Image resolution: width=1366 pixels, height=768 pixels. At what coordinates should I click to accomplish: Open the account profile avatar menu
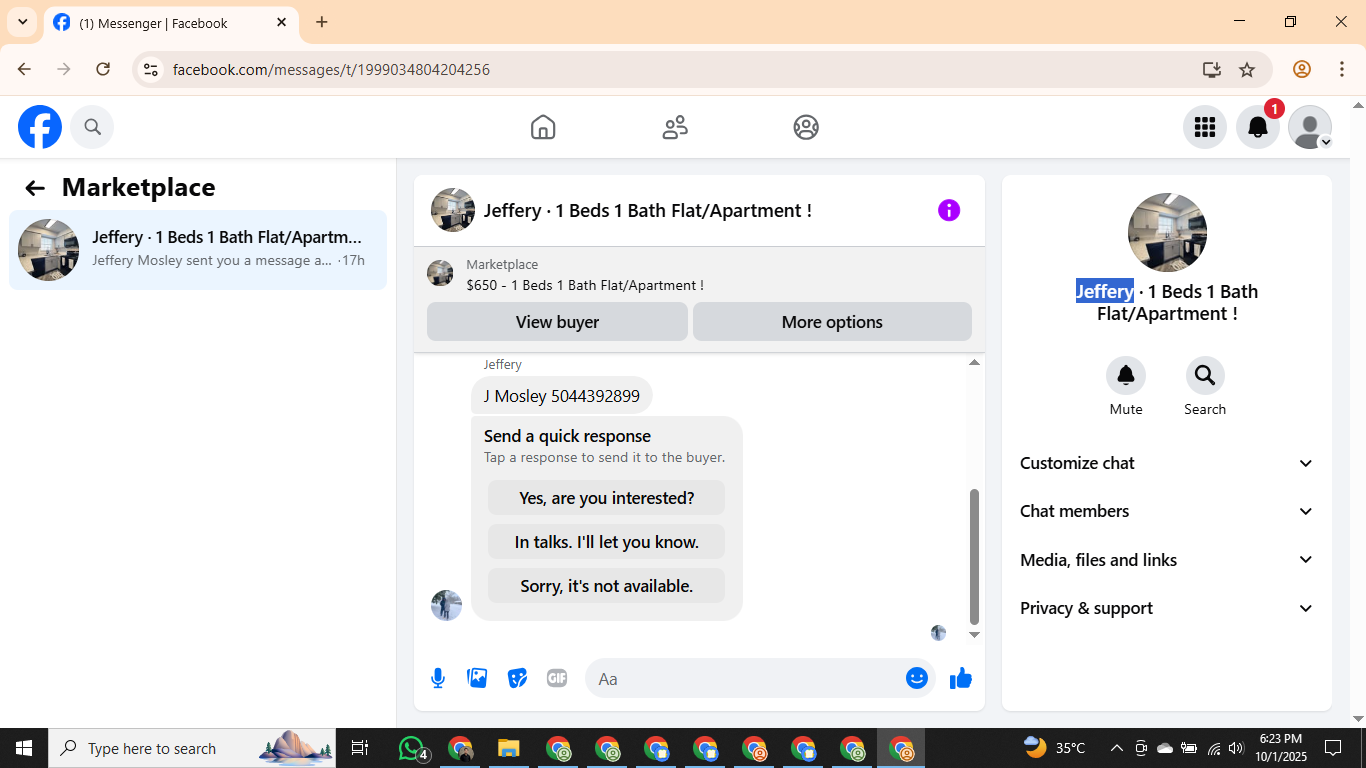(1310, 127)
